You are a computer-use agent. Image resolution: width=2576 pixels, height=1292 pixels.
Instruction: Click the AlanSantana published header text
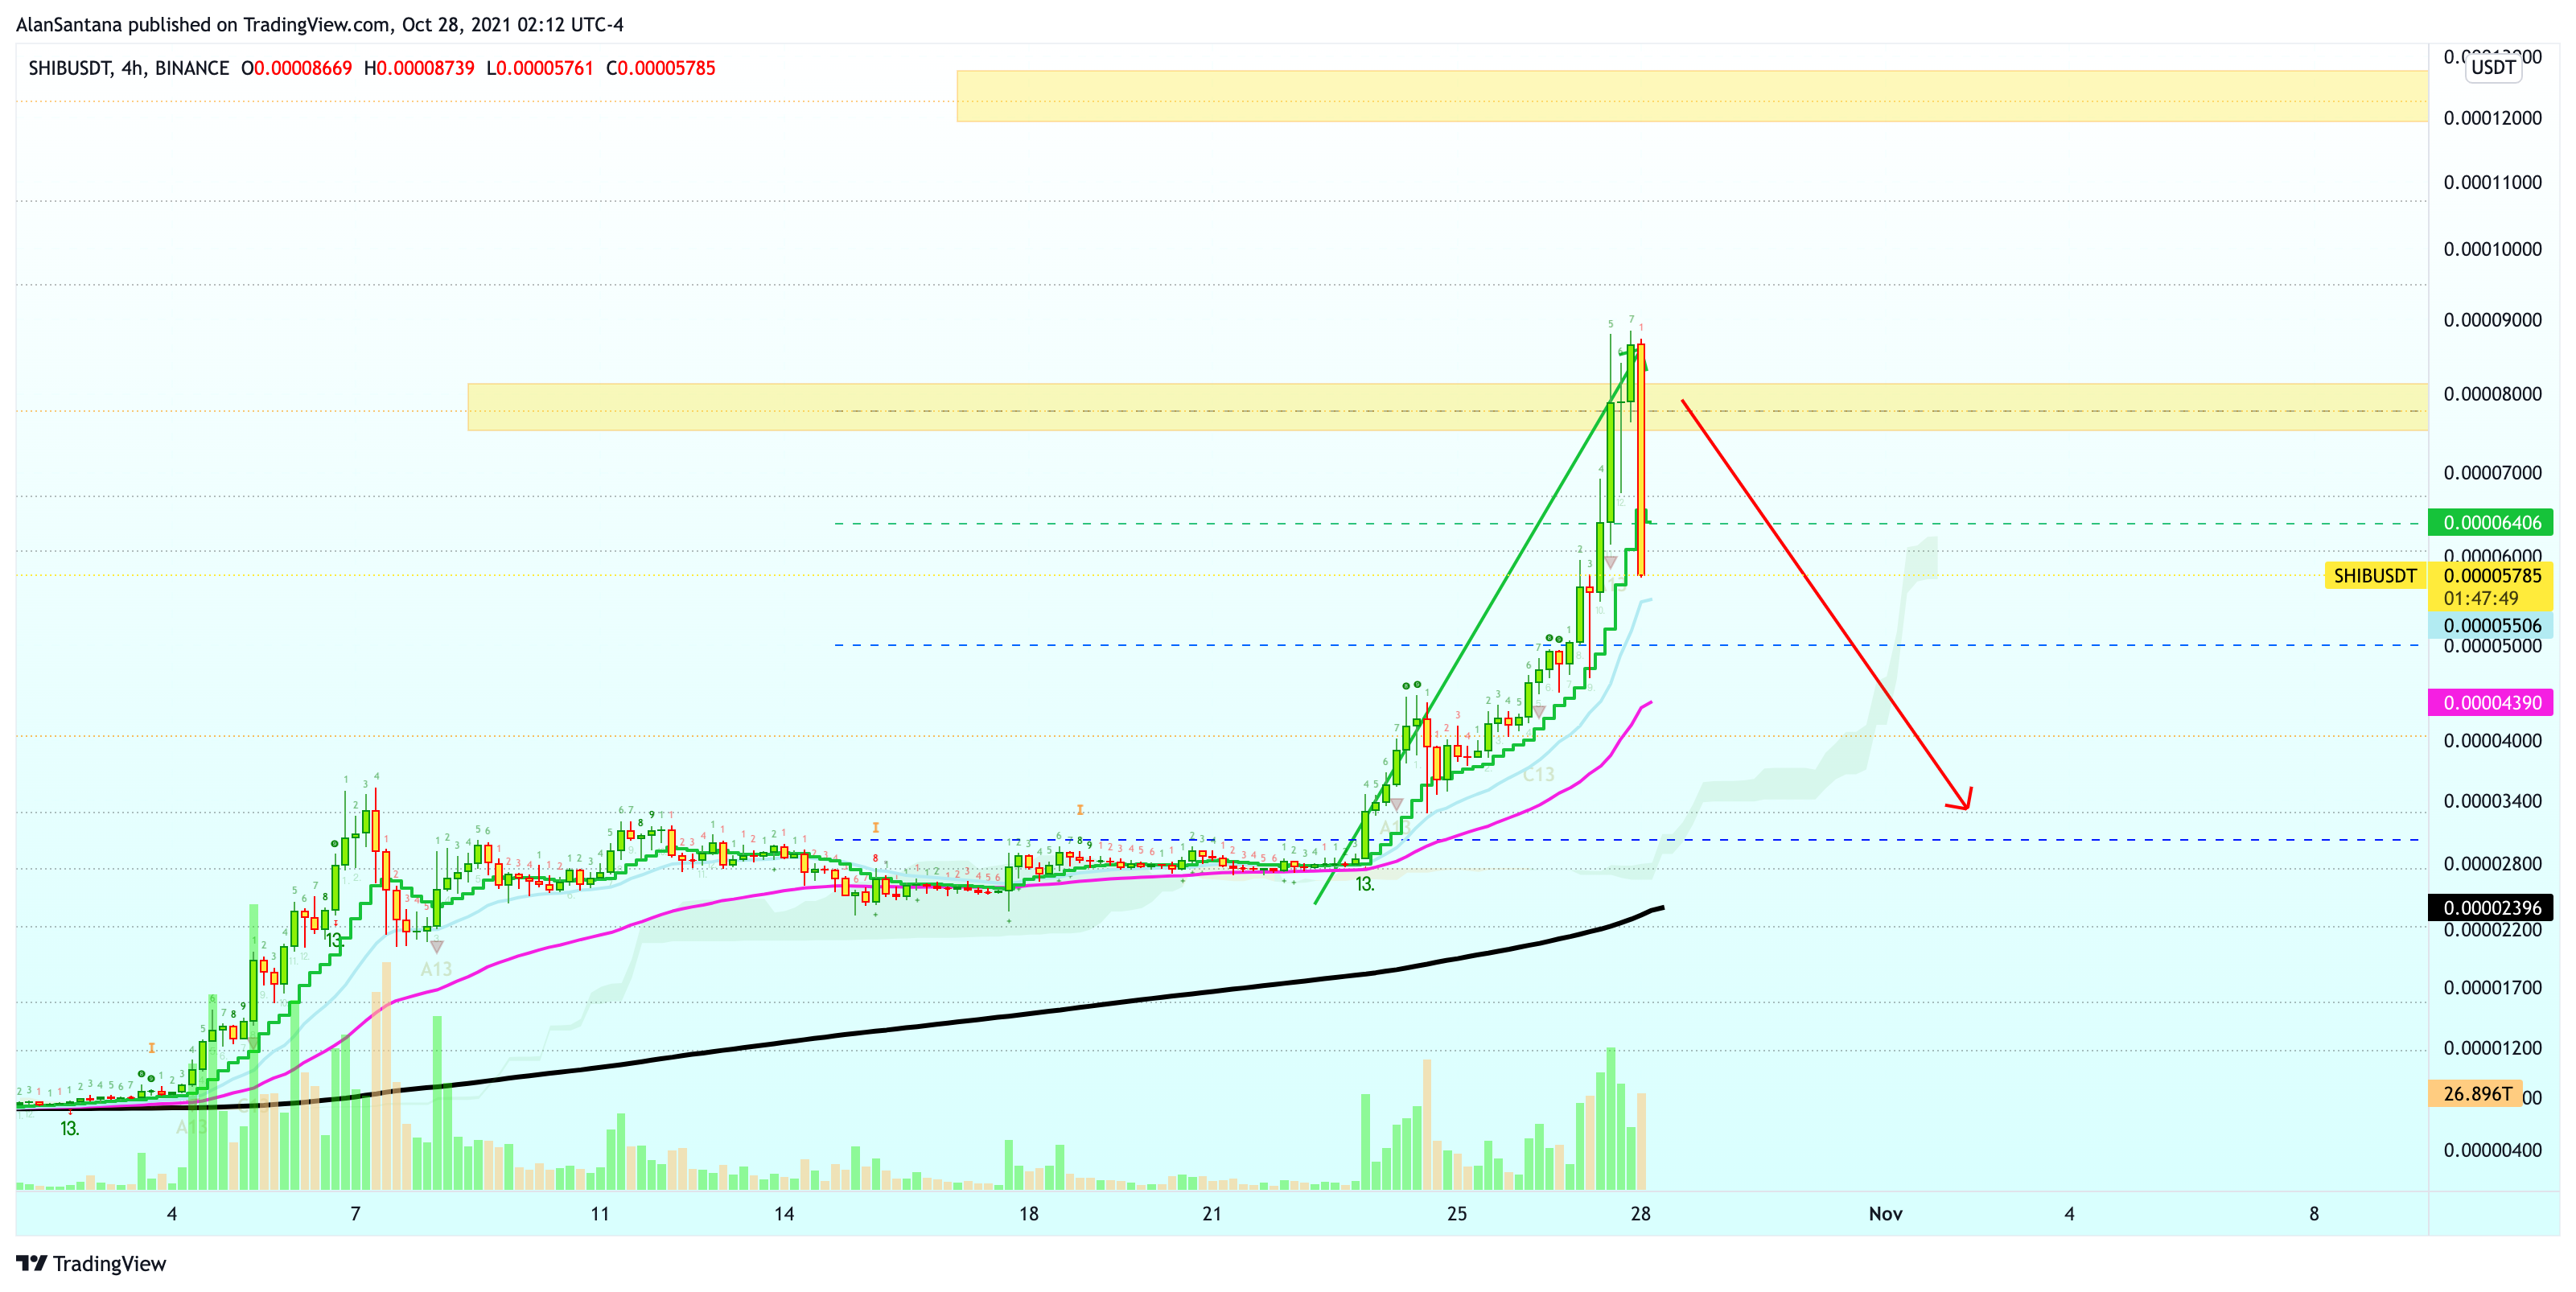[319, 24]
